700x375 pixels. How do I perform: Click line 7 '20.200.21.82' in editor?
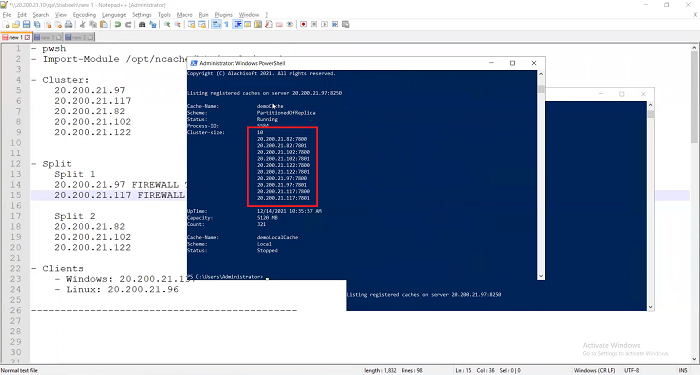click(90, 111)
